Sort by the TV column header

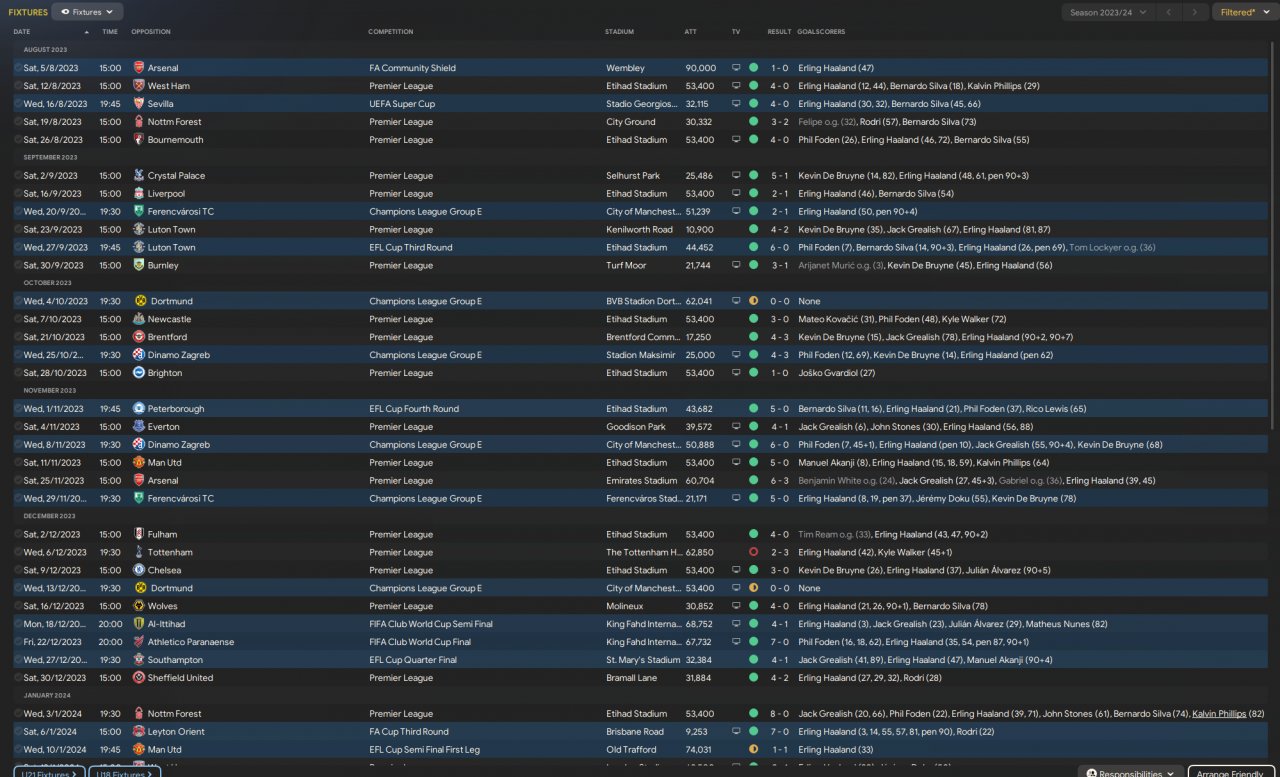[x=736, y=31]
